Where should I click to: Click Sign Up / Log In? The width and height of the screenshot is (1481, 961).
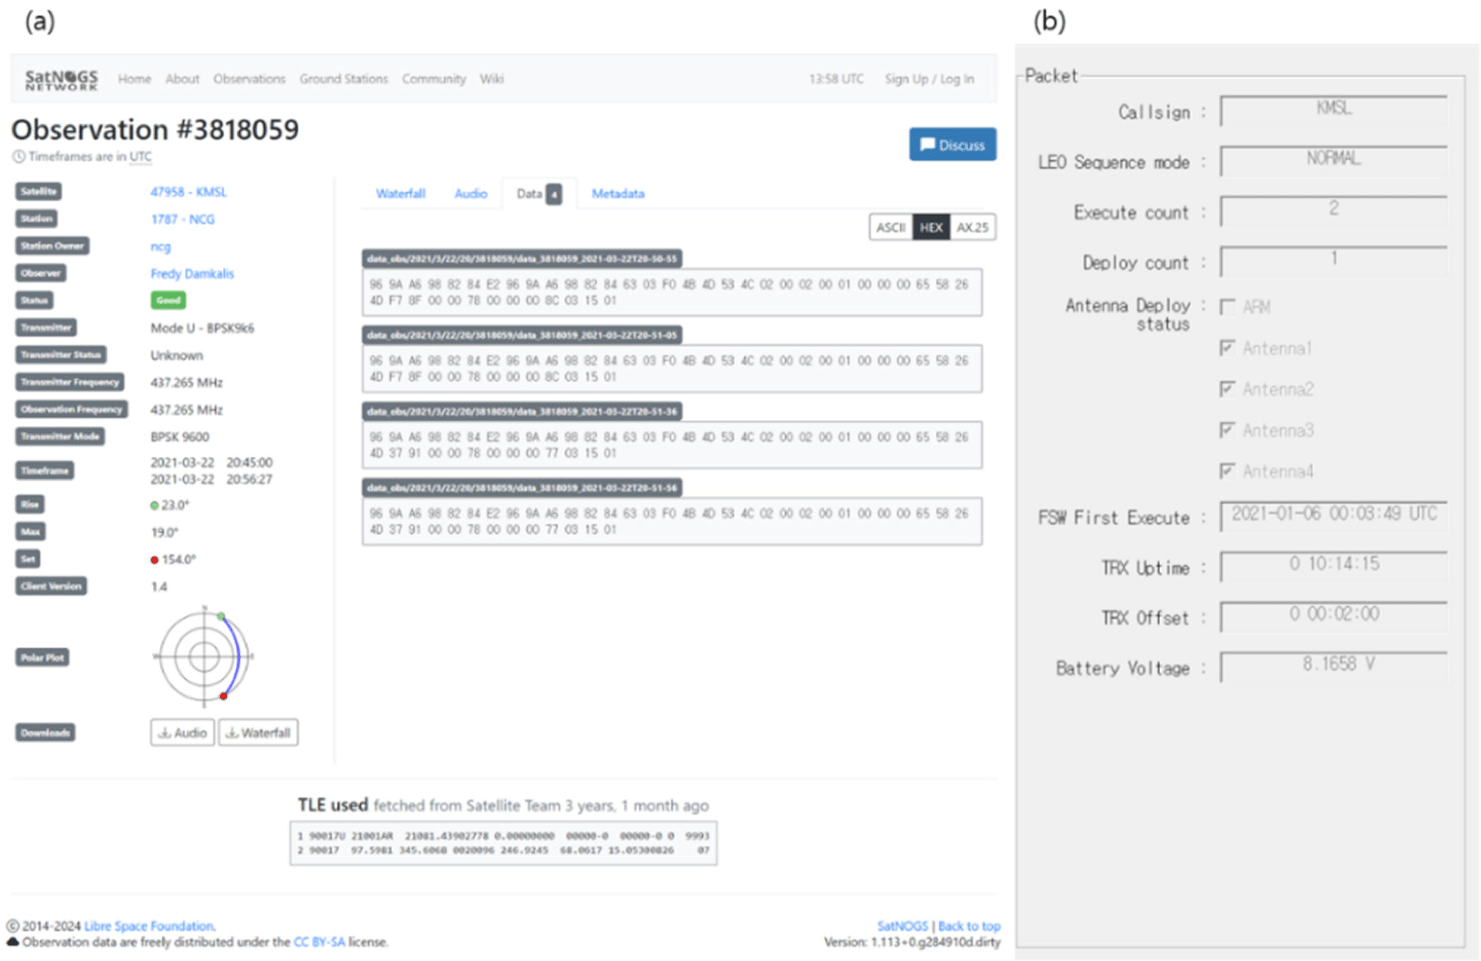929,79
